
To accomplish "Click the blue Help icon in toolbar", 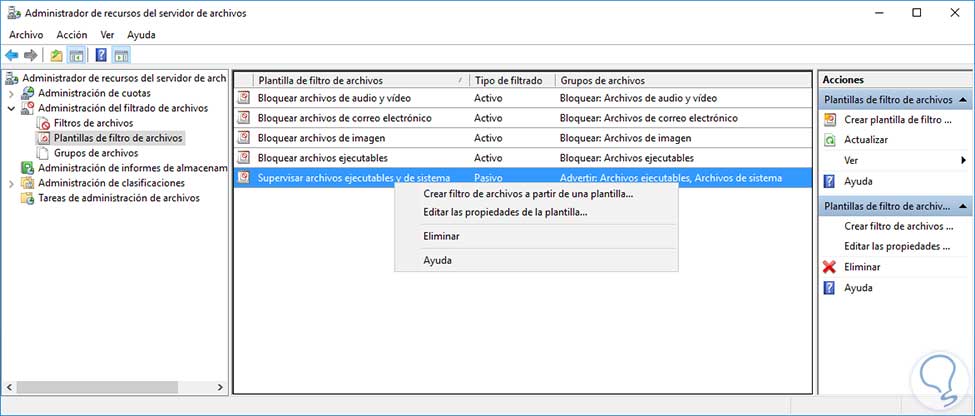I will 101,55.
